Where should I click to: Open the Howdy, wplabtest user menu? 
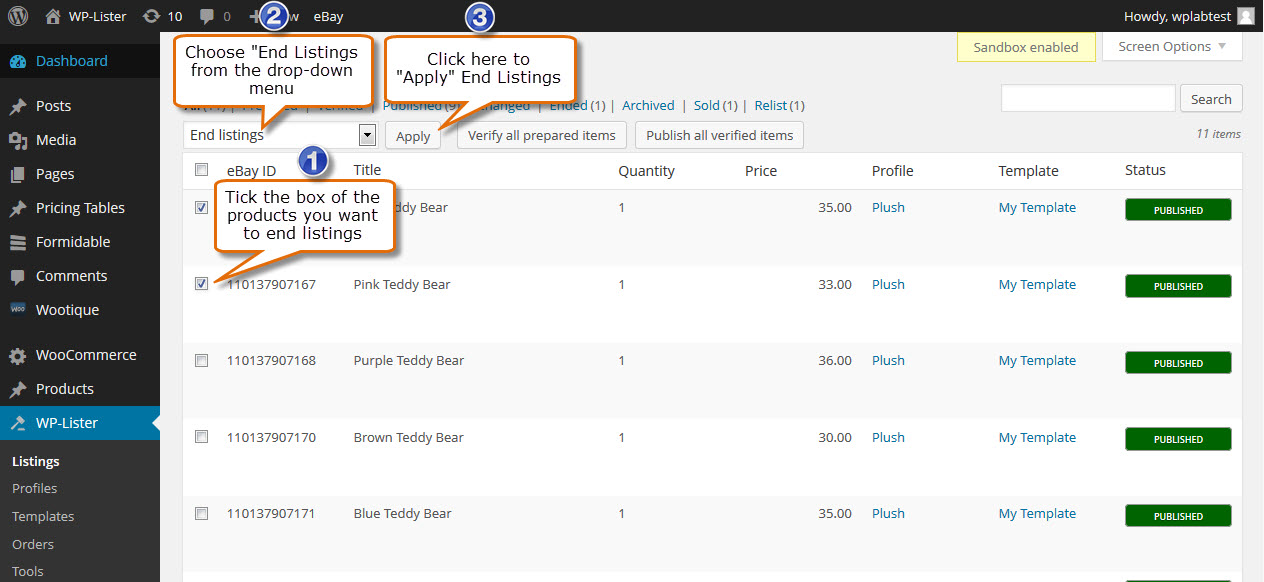[1189, 16]
